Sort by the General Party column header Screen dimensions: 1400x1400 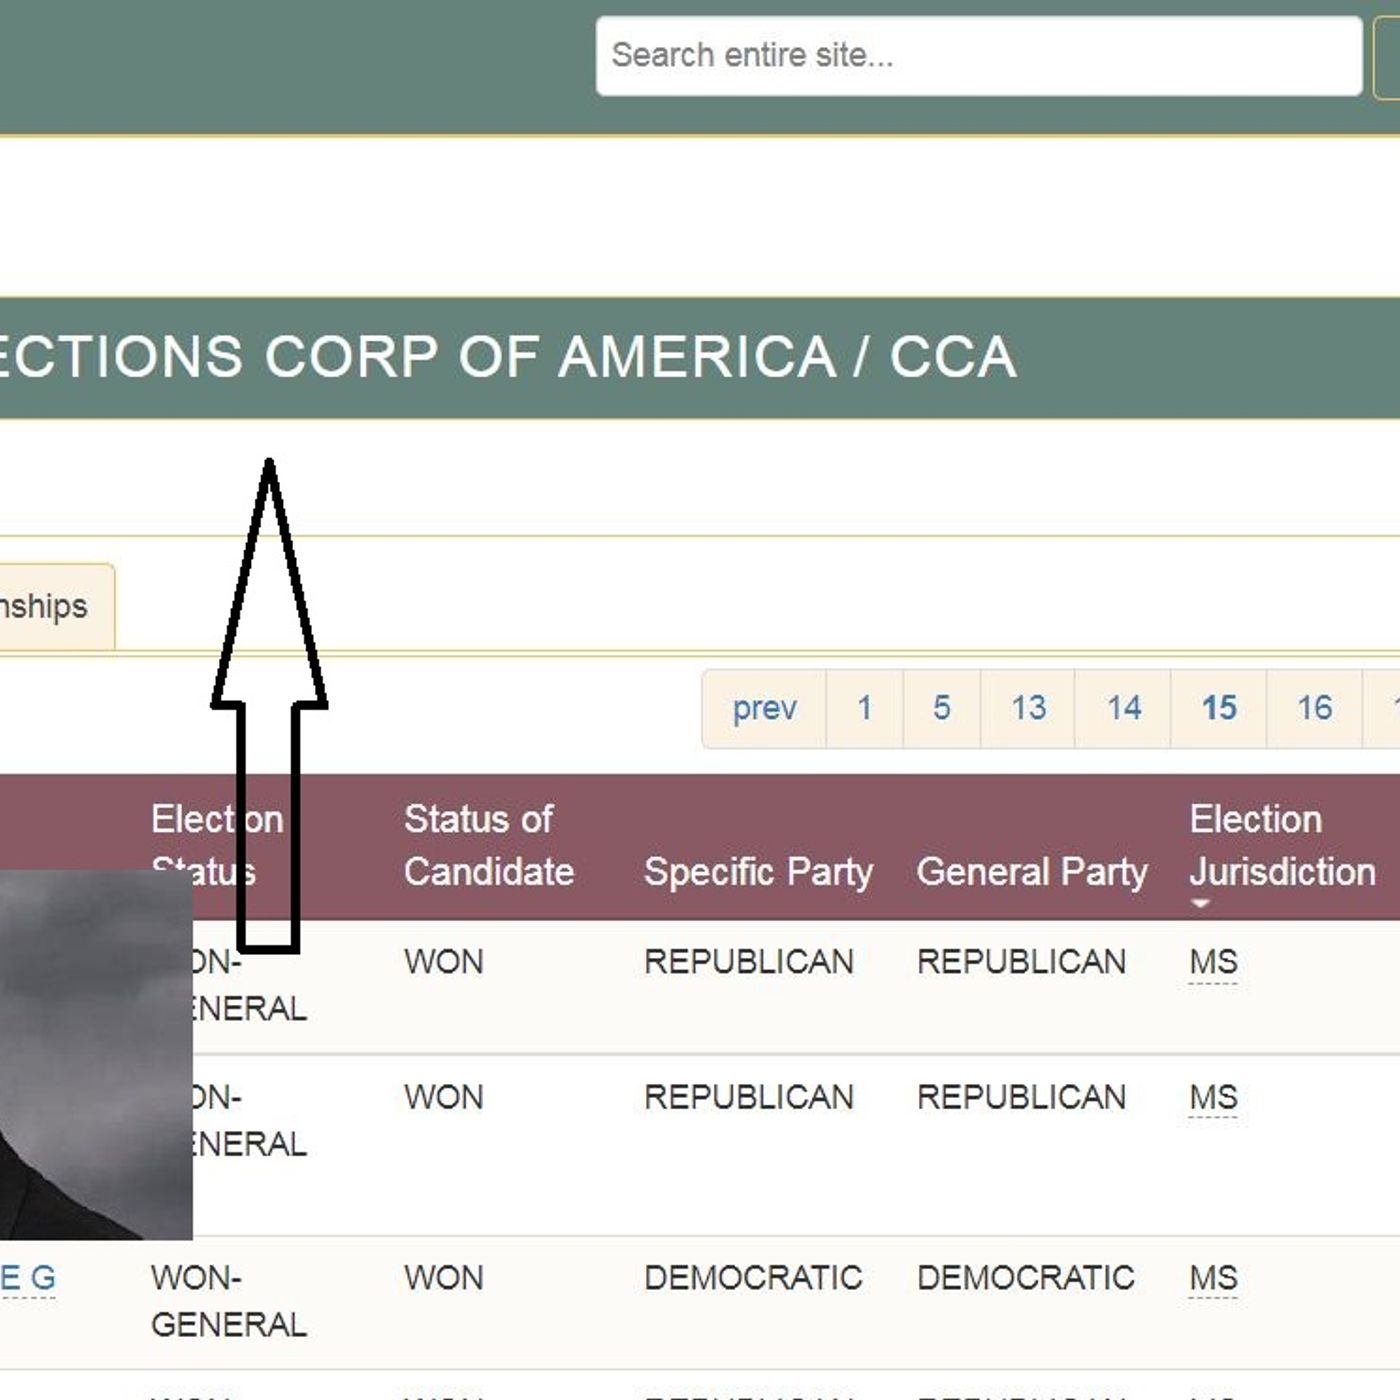click(1031, 871)
